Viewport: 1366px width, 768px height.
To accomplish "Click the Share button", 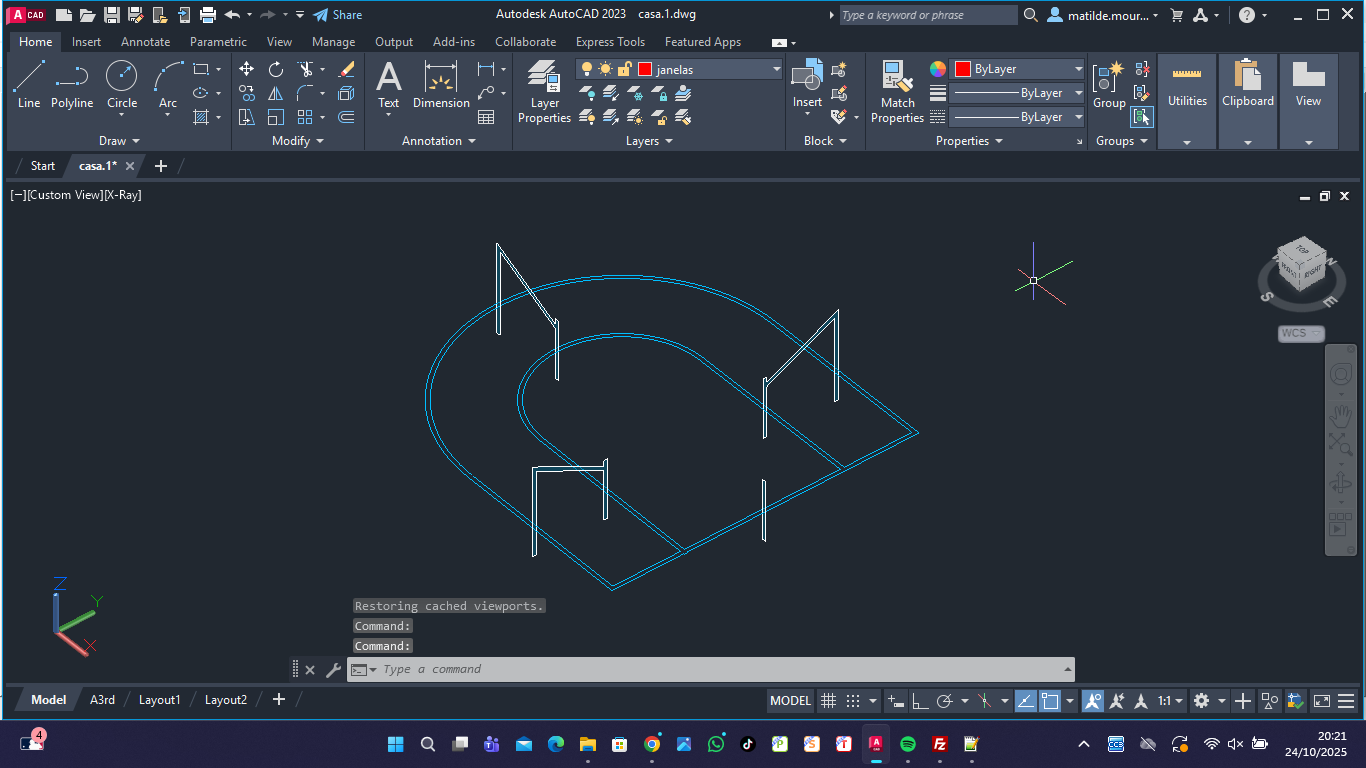I will tap(337, 15).
